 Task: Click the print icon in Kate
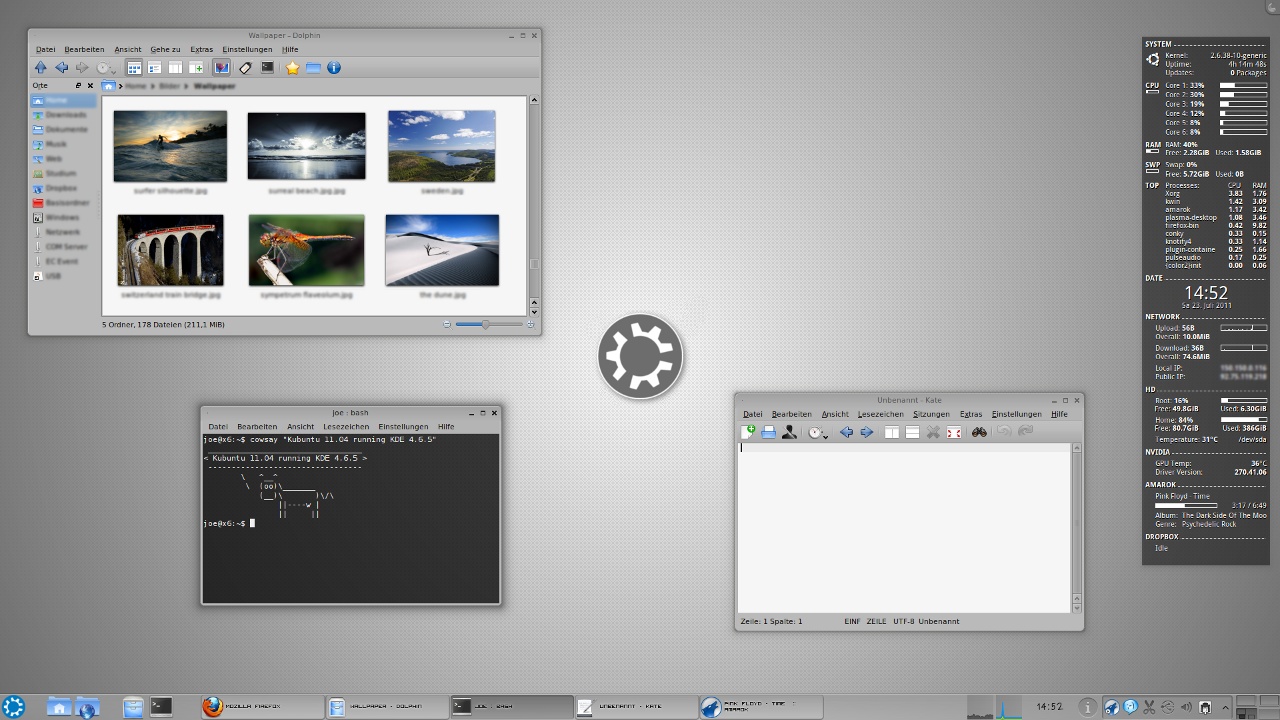[768, 432]
